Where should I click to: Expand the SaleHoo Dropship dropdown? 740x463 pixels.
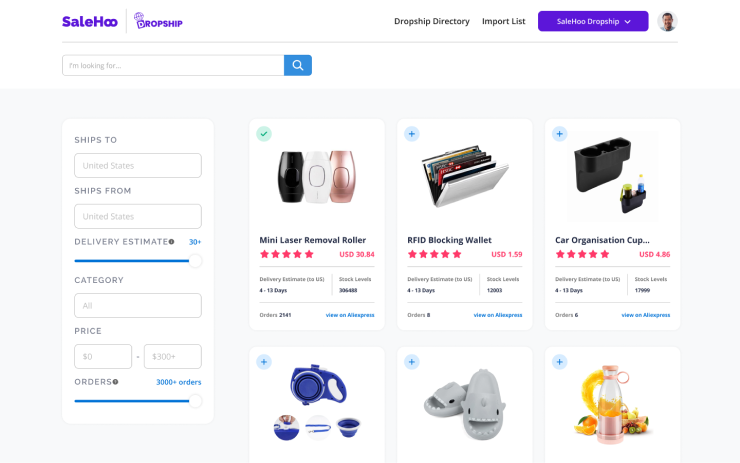point(593,21)
